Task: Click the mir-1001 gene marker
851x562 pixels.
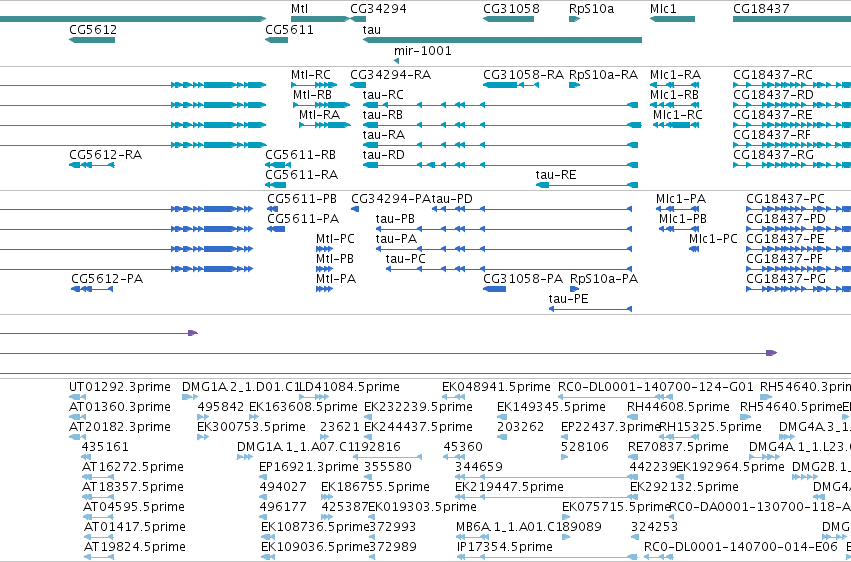Action: (397, 61)
